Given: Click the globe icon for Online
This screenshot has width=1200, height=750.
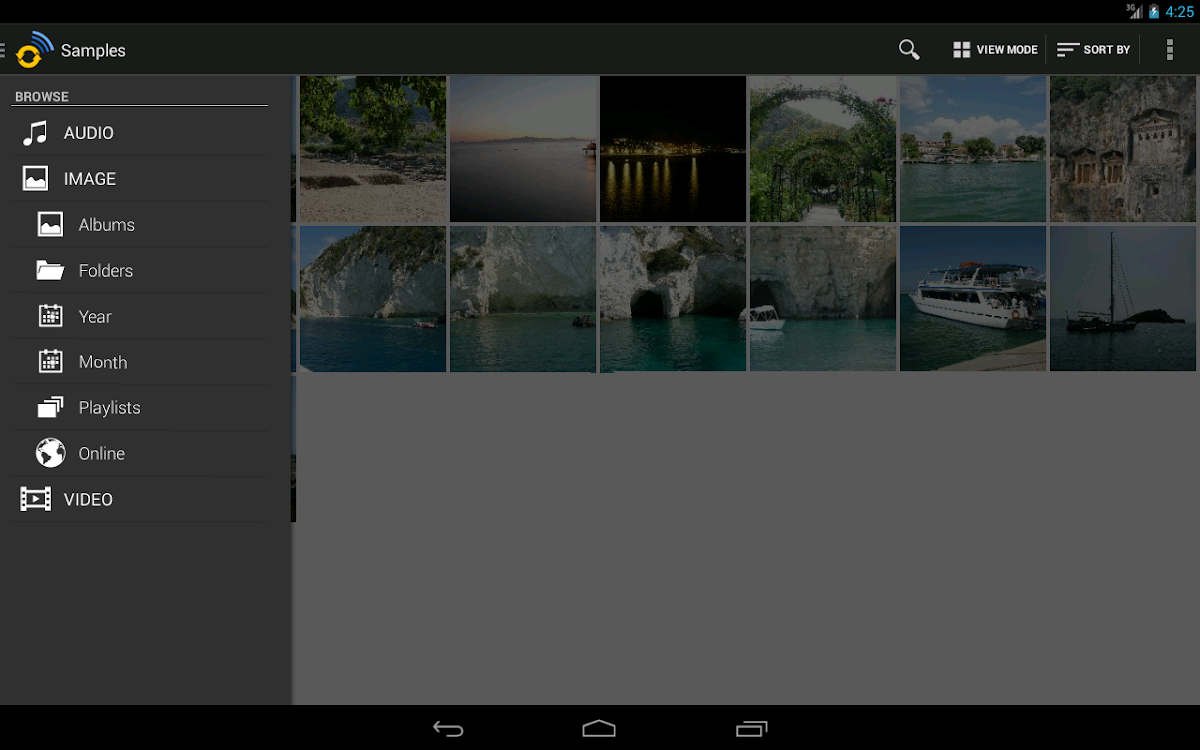Looking at the screenshot, I should click(50, 453).
